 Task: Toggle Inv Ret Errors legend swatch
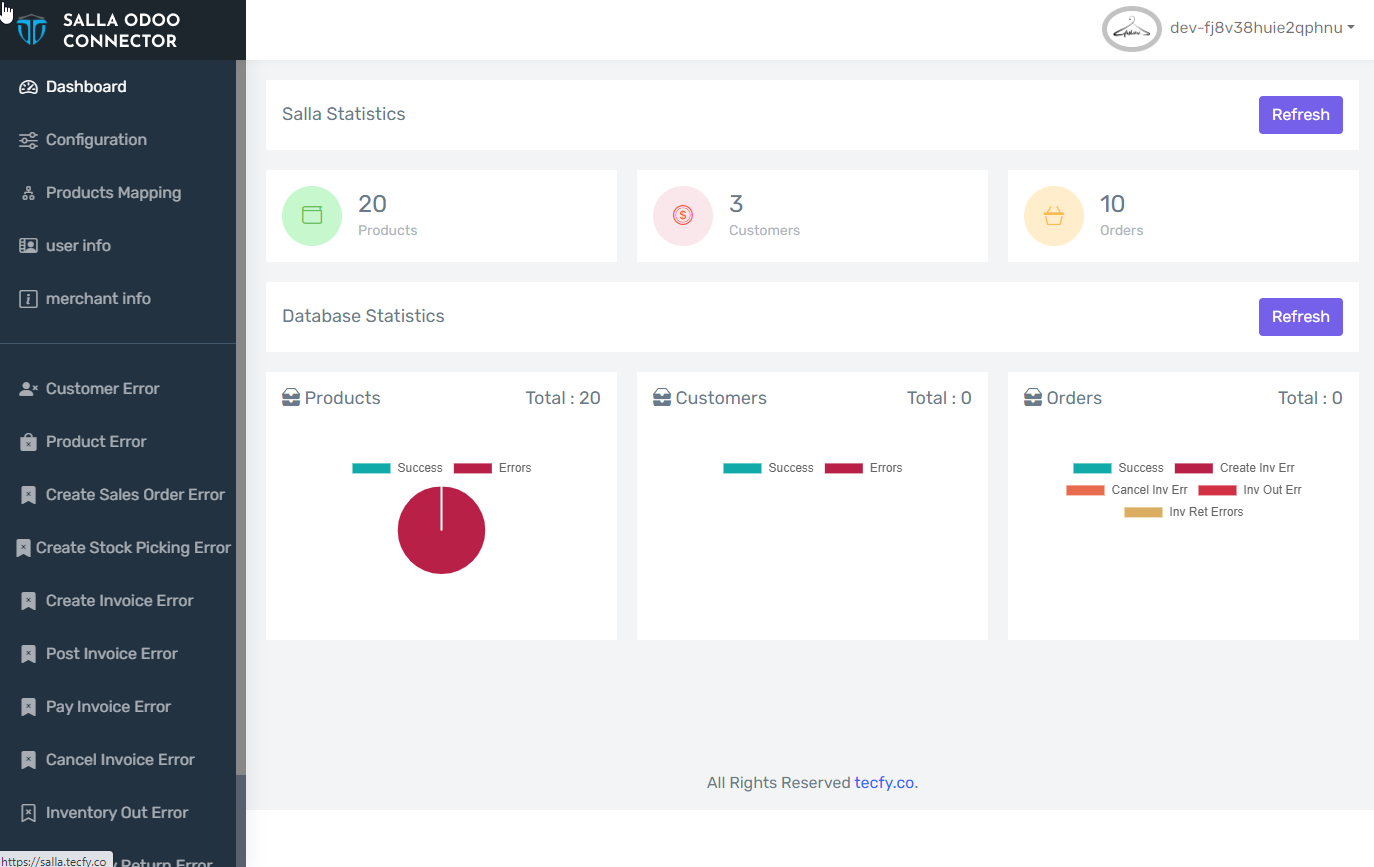1143,512
